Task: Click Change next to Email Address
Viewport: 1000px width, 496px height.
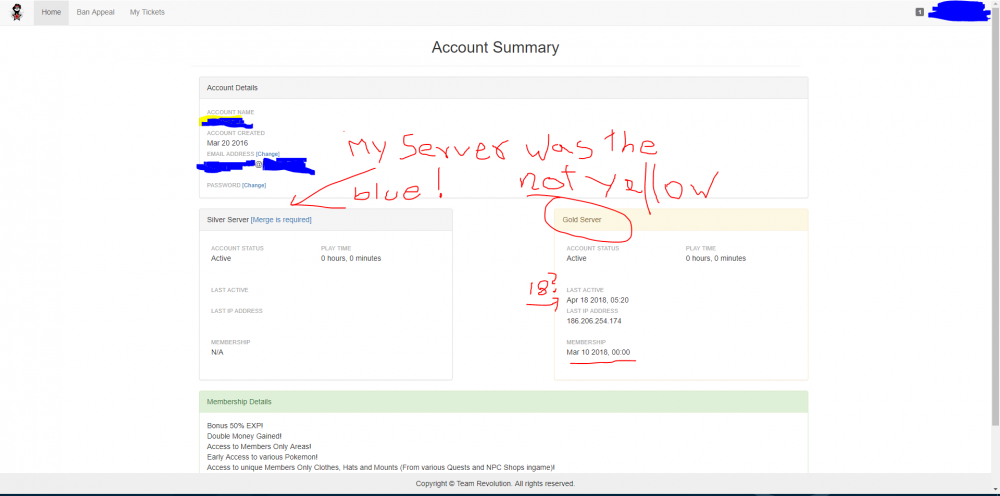Action: point(267,154)
